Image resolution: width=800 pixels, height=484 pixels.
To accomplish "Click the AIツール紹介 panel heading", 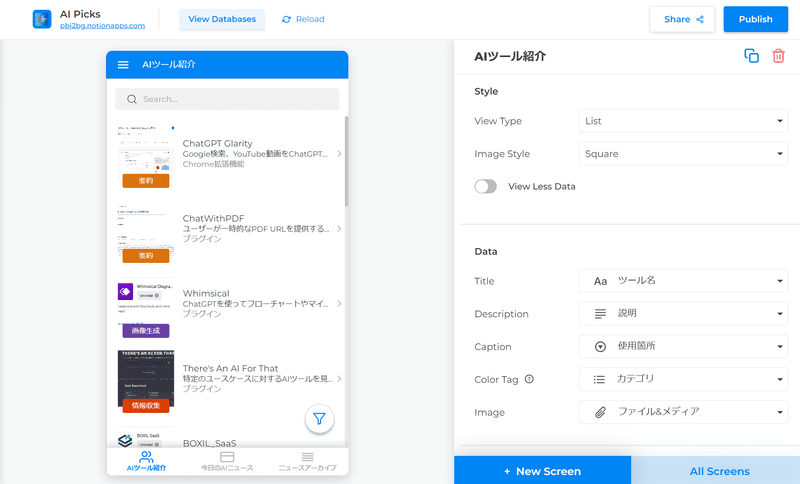I will (510, 56).
